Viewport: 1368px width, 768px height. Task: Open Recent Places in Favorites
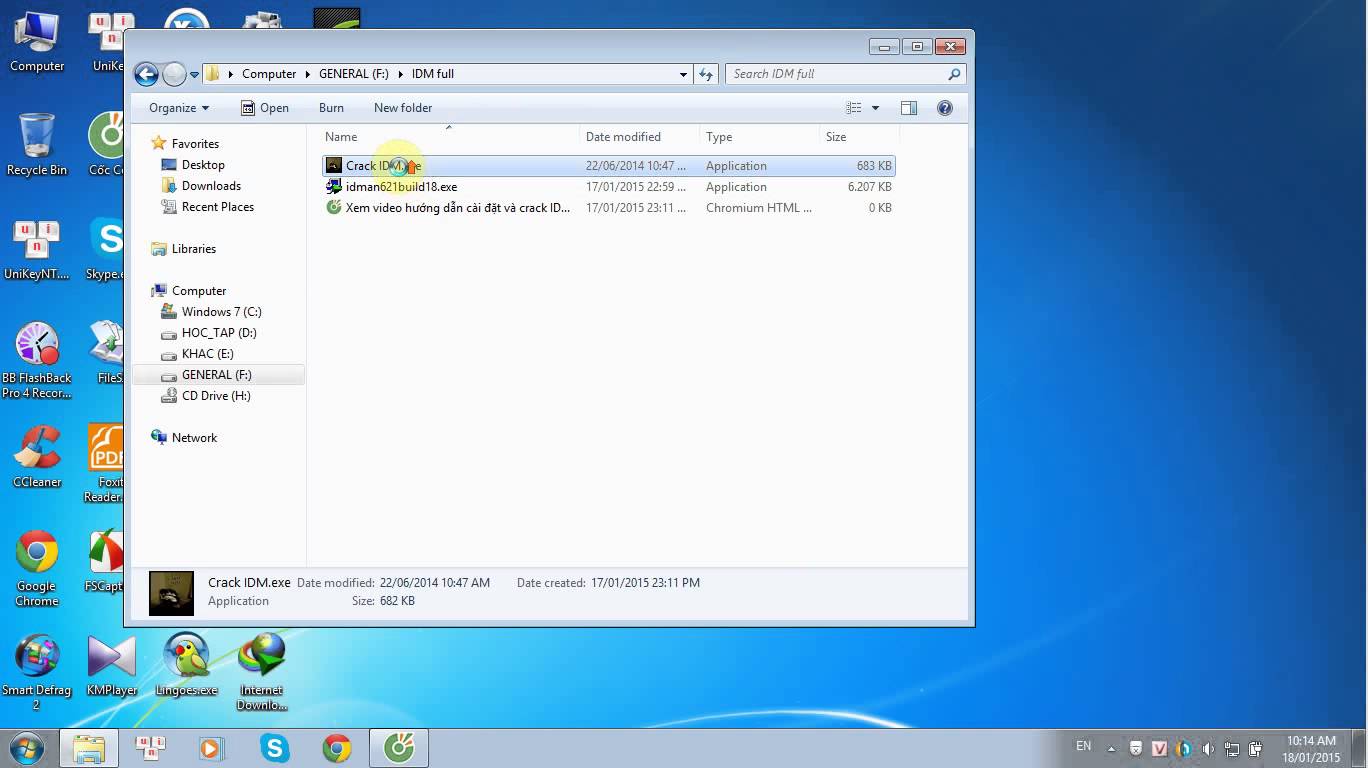point(218,207)
